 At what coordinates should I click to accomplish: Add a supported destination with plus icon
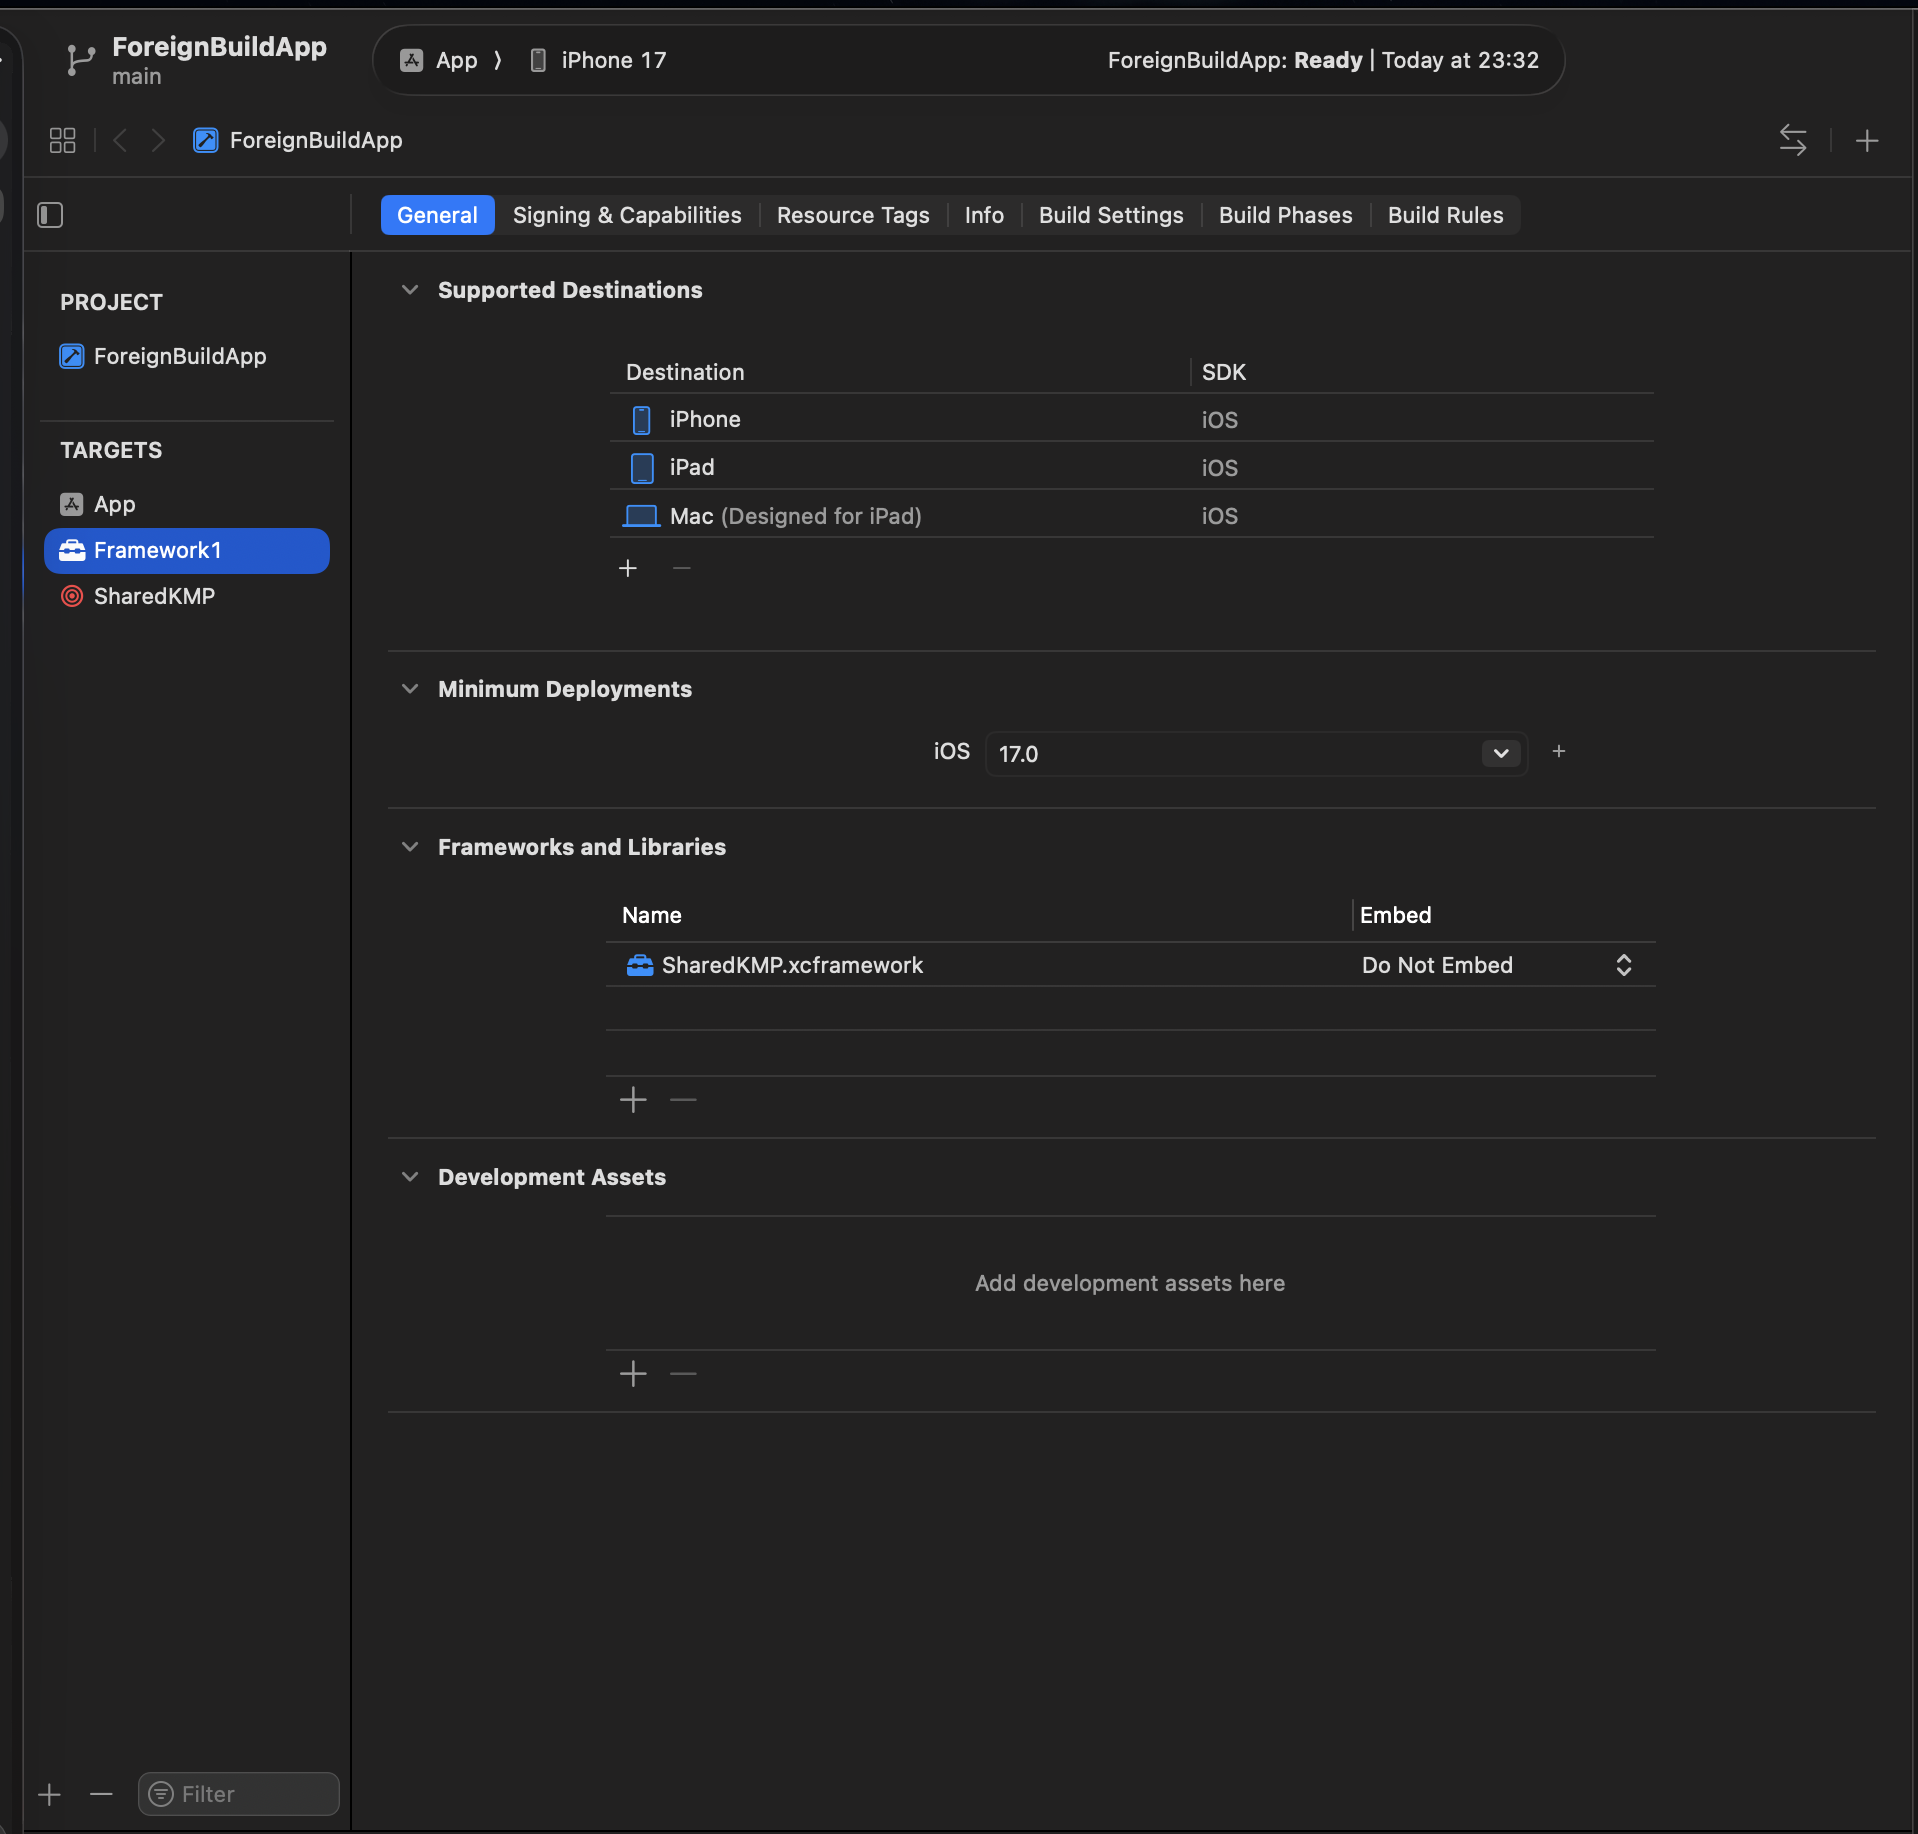pyautogui.click(x=628, y=568)
